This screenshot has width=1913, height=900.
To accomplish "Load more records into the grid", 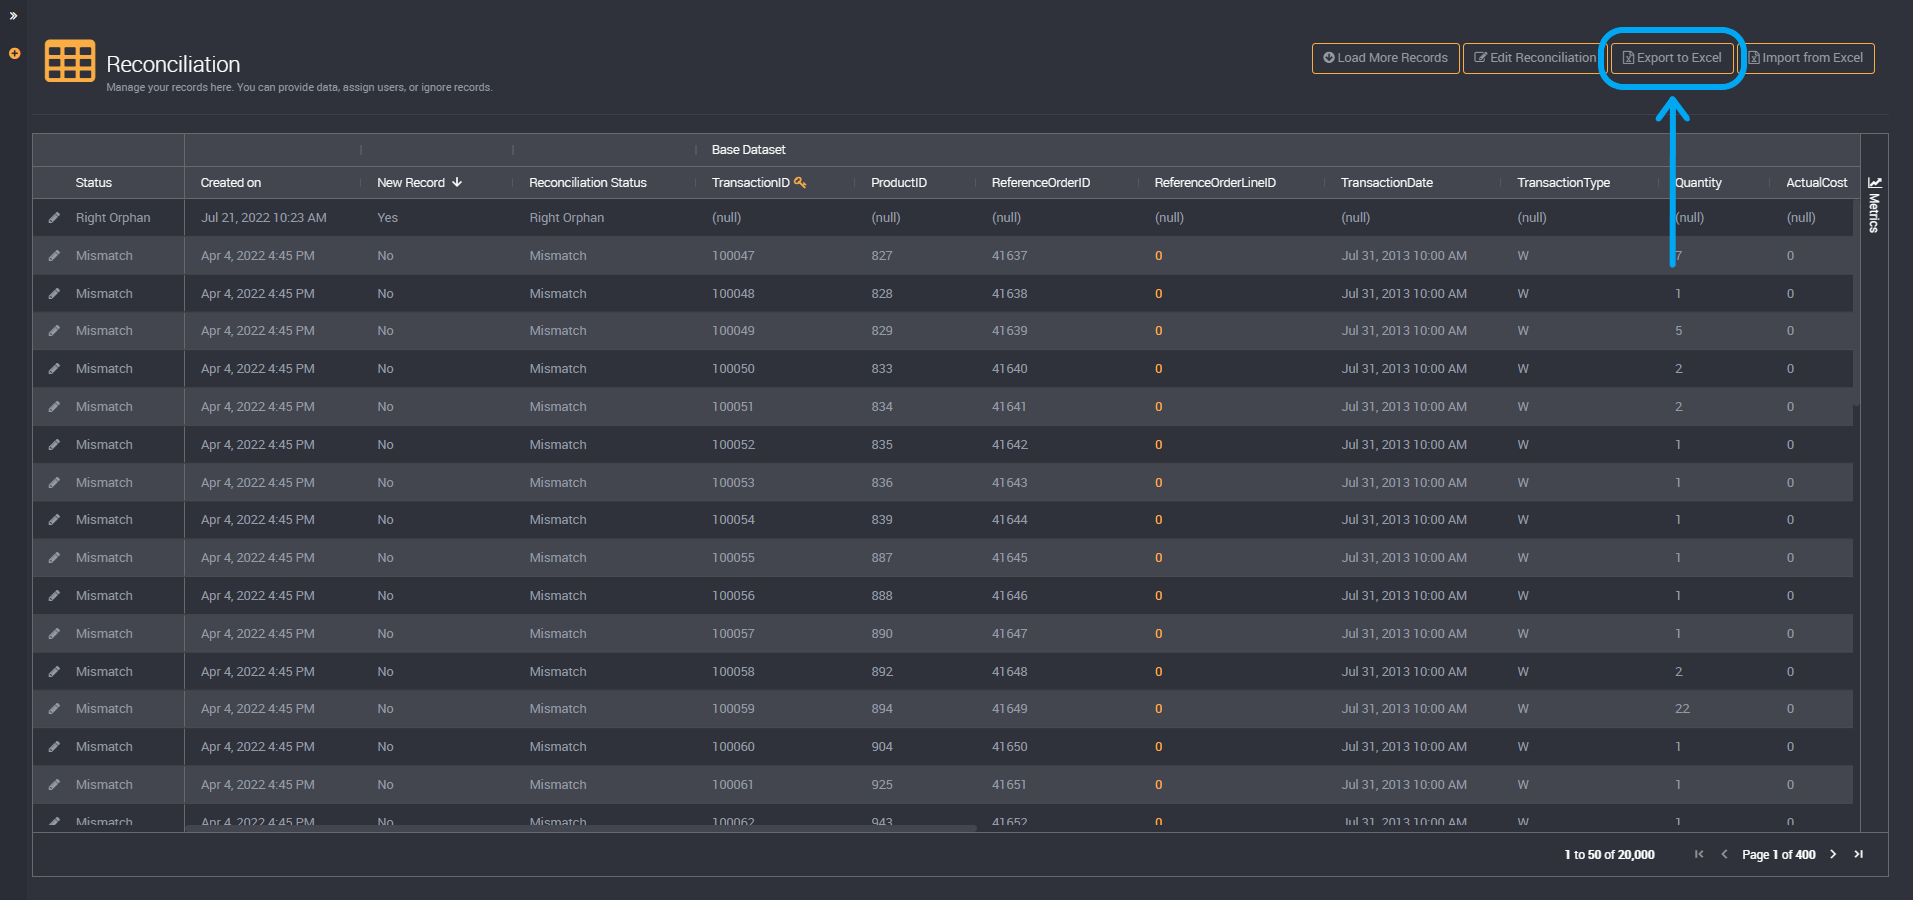I will pos(1385,58).
